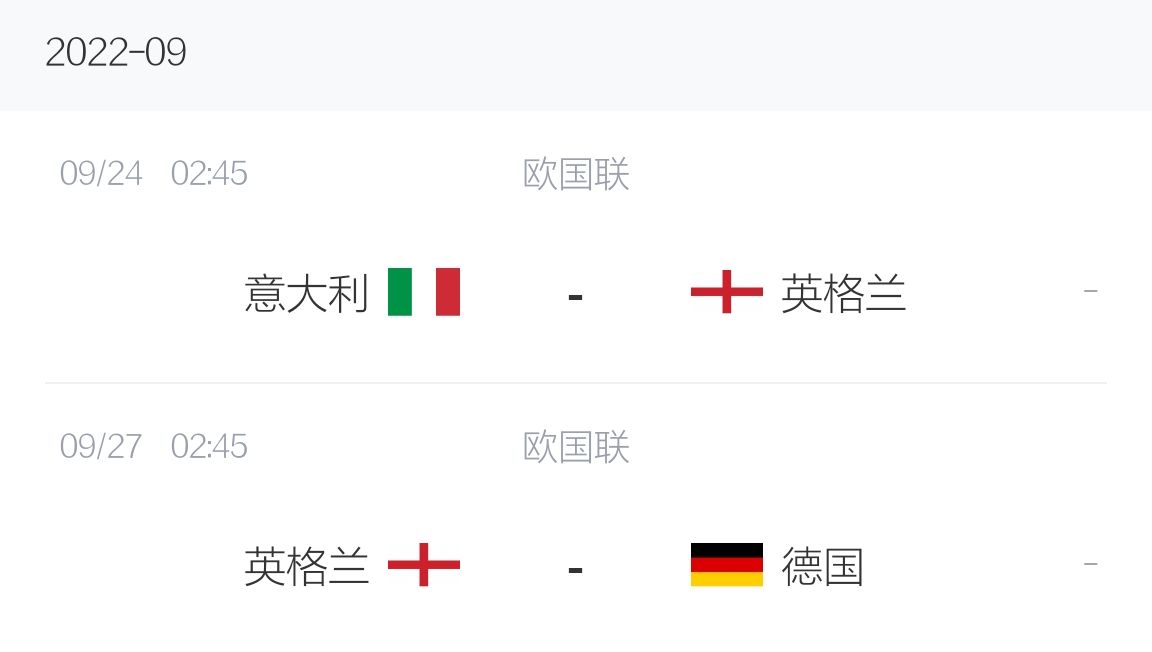Click the Germany flag icon

coord(727,565)
